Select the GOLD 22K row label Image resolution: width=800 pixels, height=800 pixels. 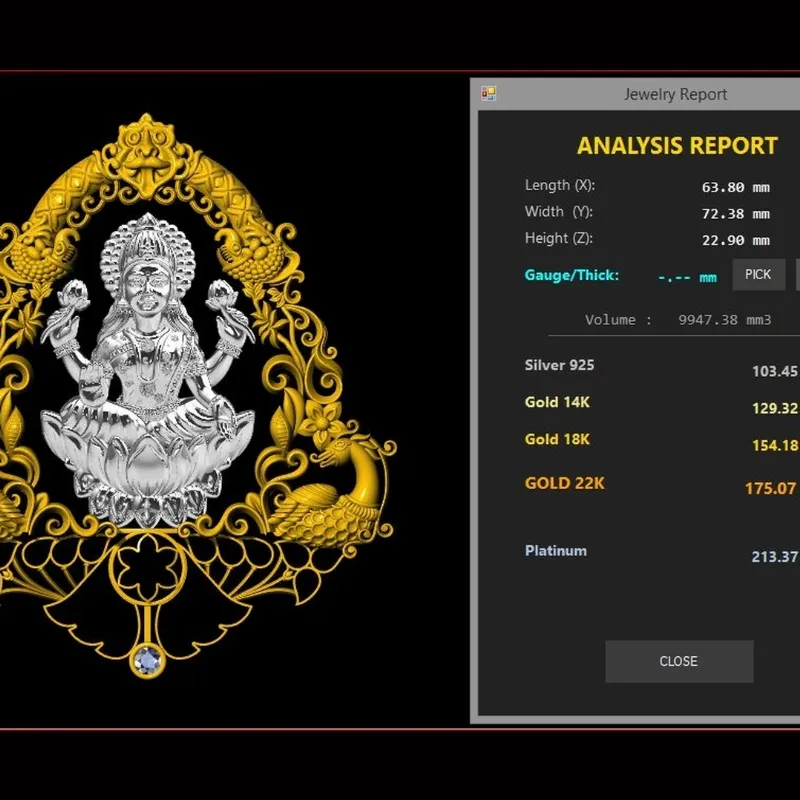click(x=564, y=483)
